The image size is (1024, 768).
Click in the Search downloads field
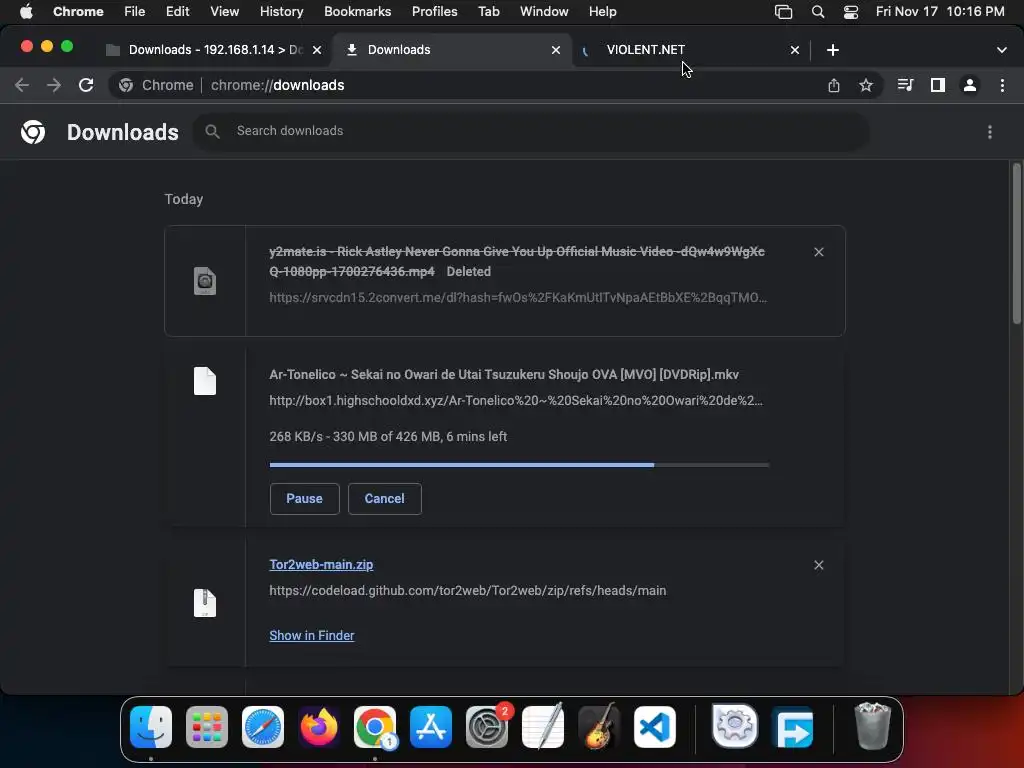(x=530, y=131)
